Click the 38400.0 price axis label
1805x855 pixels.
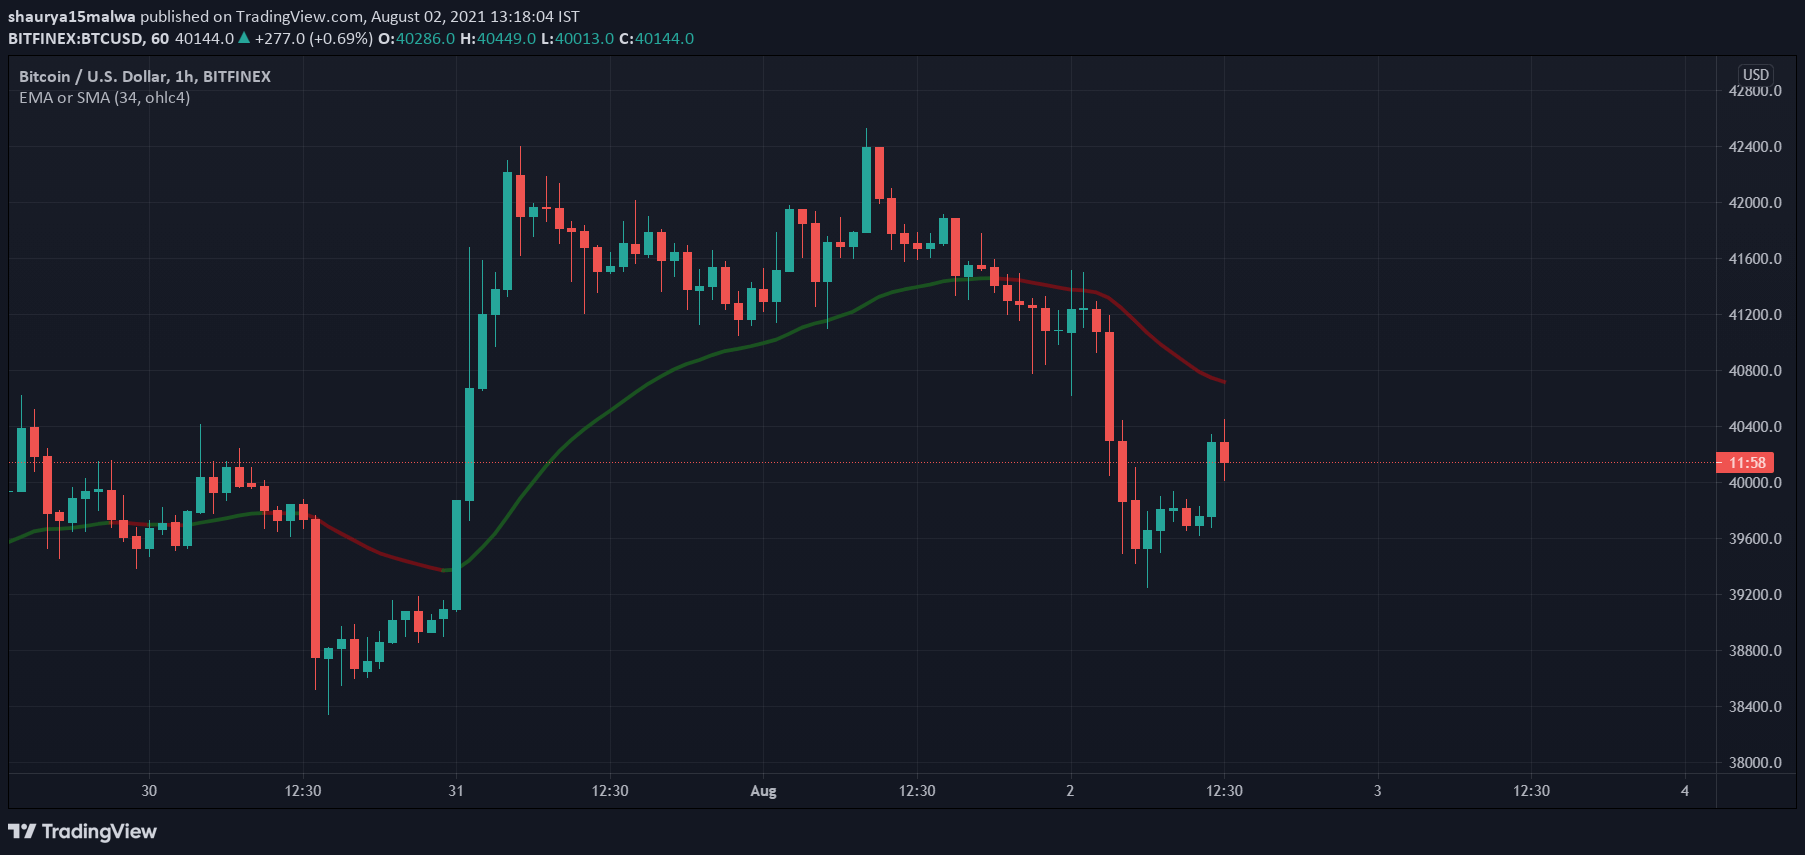tap(1755, 706)
